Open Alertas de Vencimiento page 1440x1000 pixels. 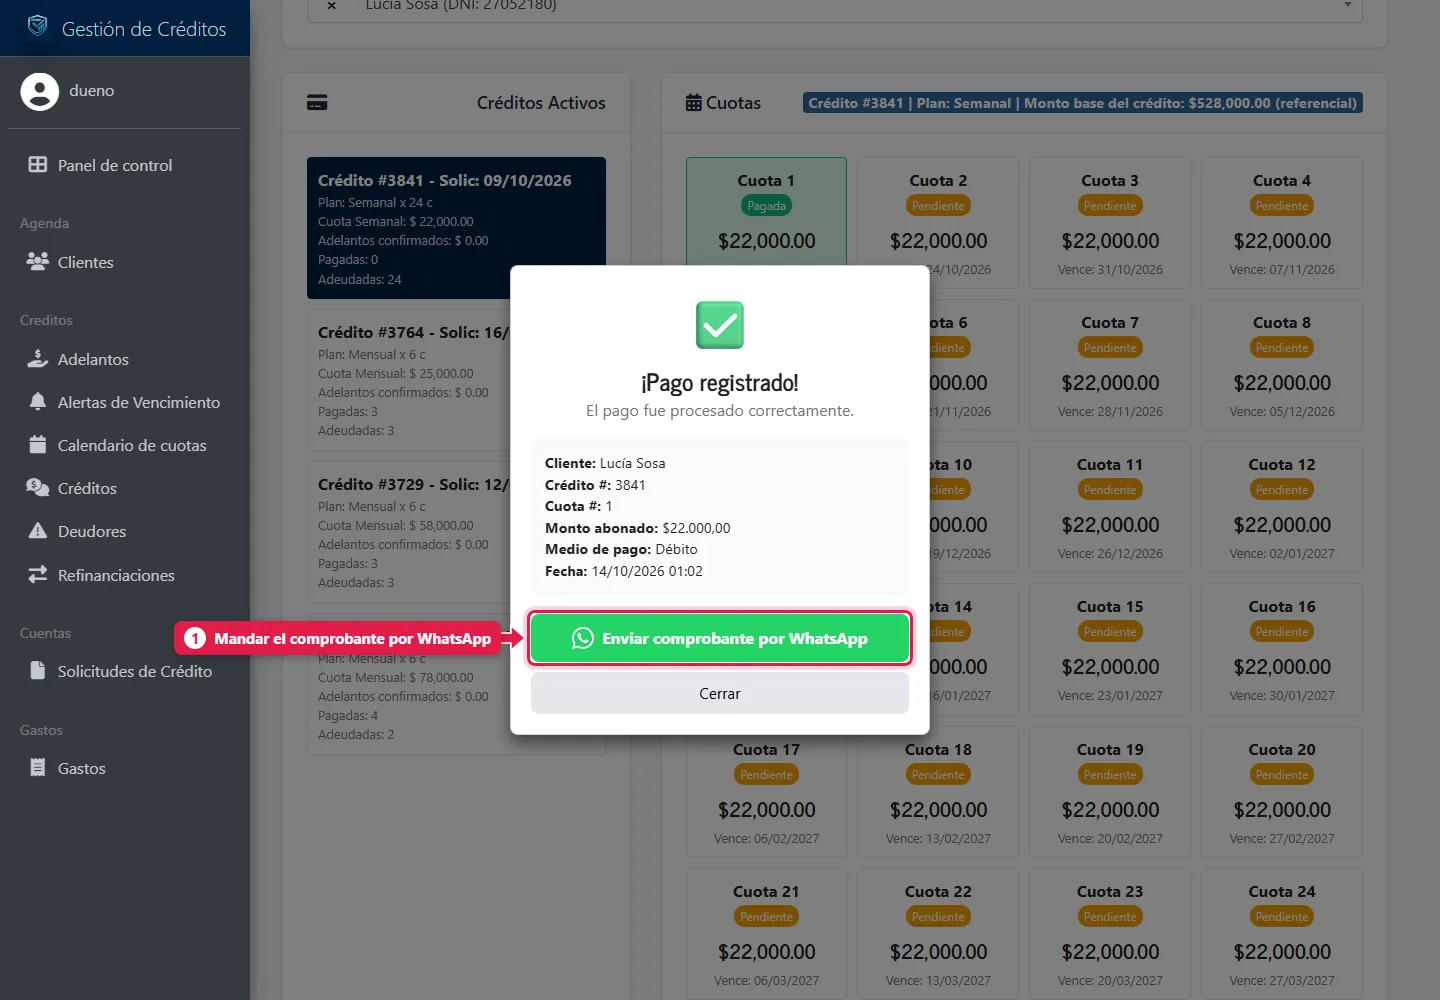click(125, 402)
